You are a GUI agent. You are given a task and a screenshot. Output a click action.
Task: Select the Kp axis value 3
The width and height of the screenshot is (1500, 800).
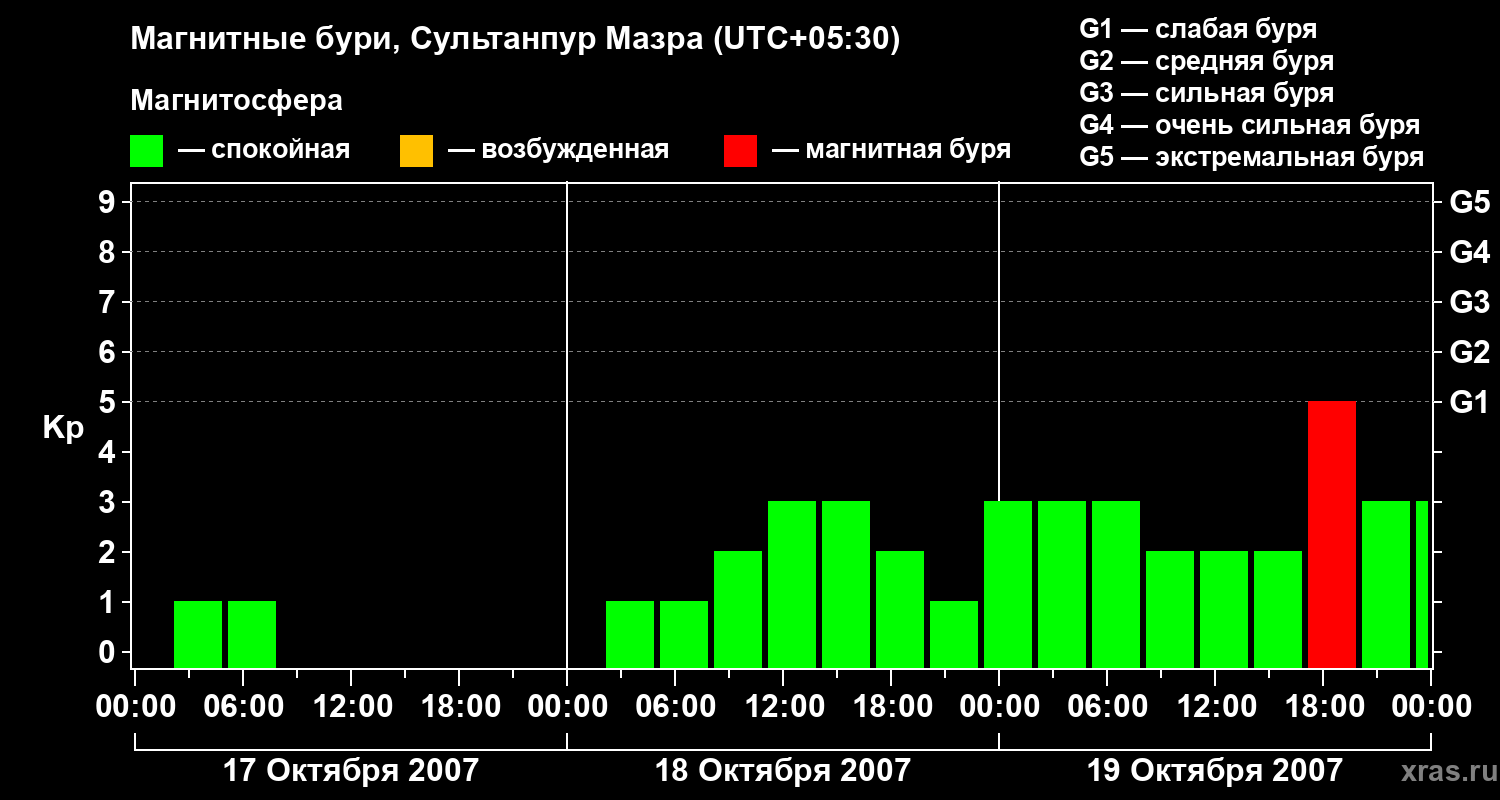[109, 502]
